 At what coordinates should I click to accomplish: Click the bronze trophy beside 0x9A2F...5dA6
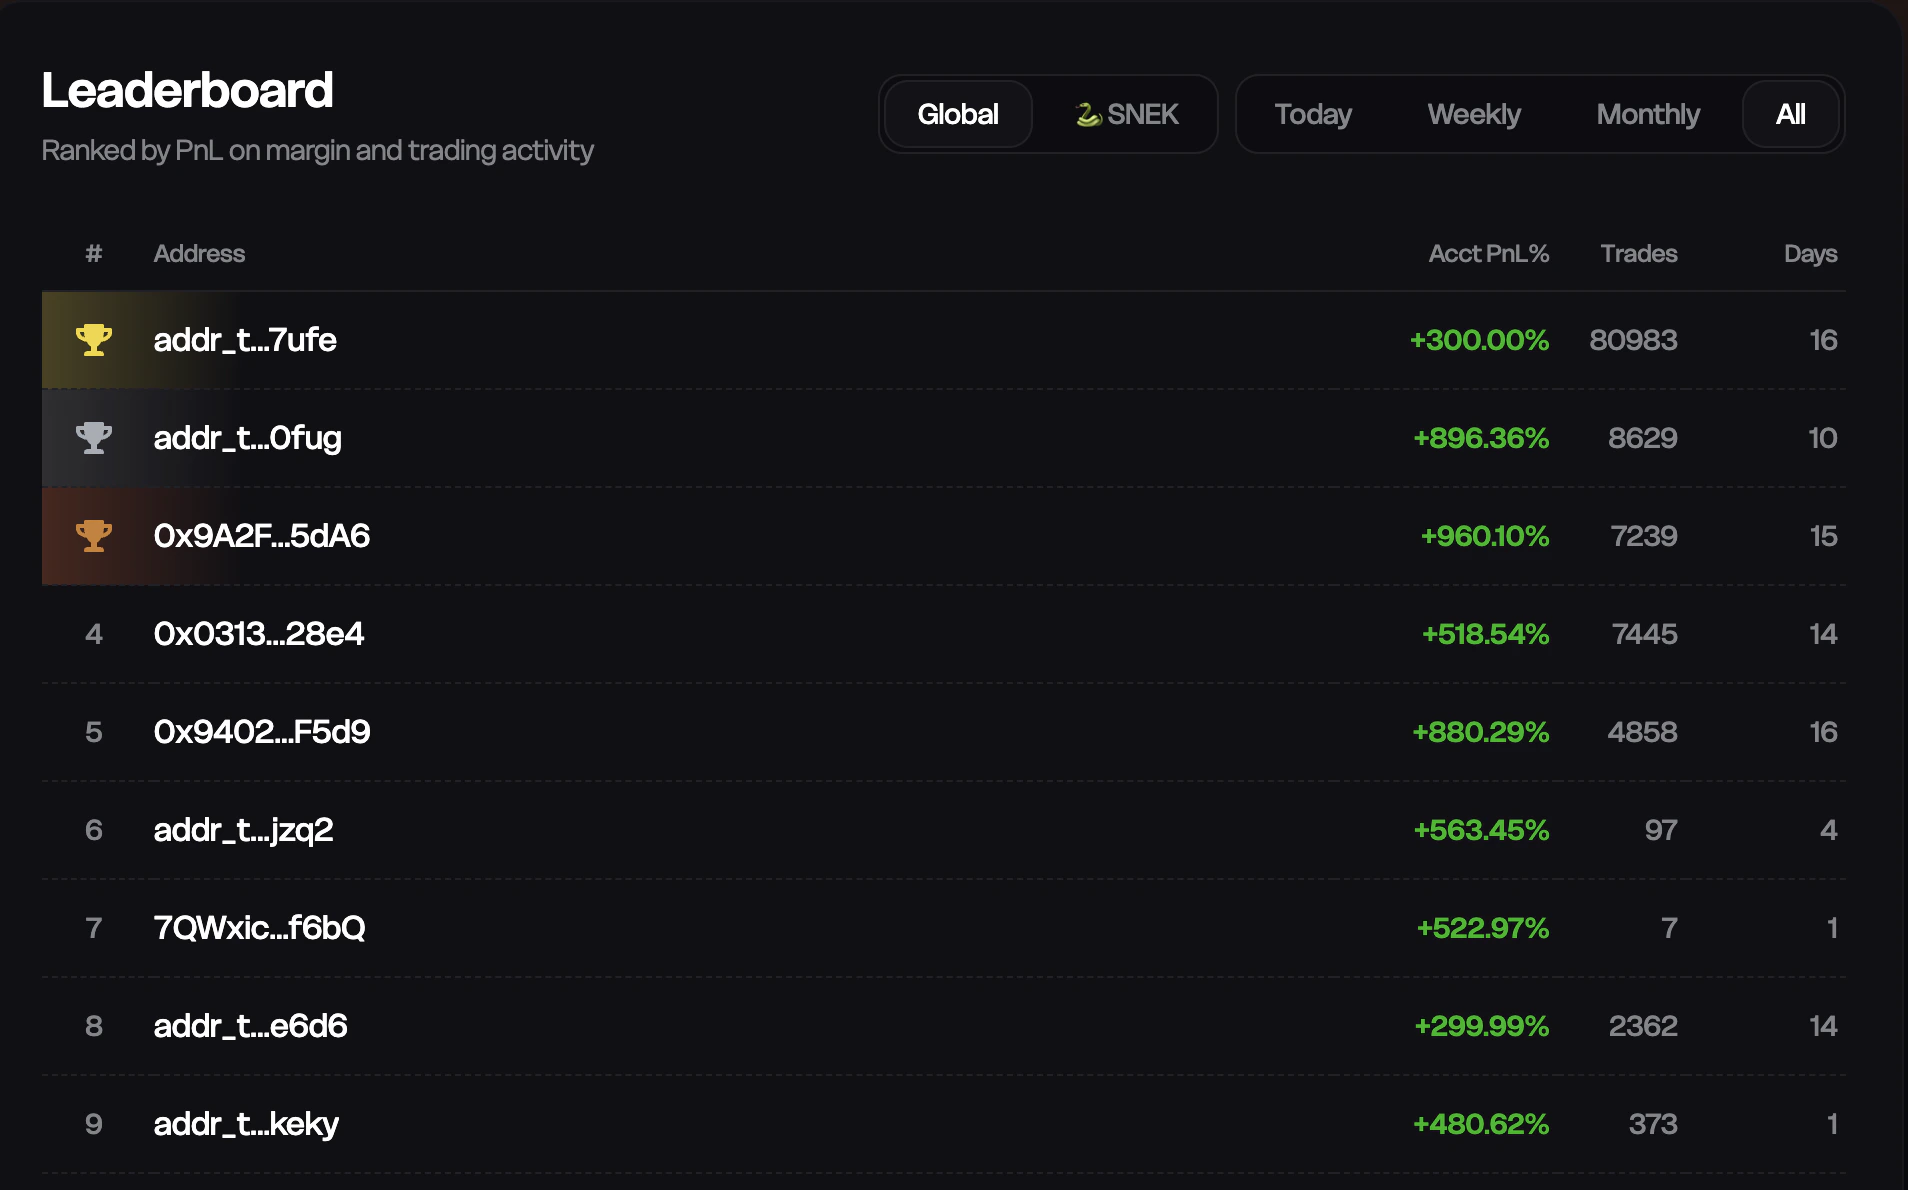pos(93,536)
